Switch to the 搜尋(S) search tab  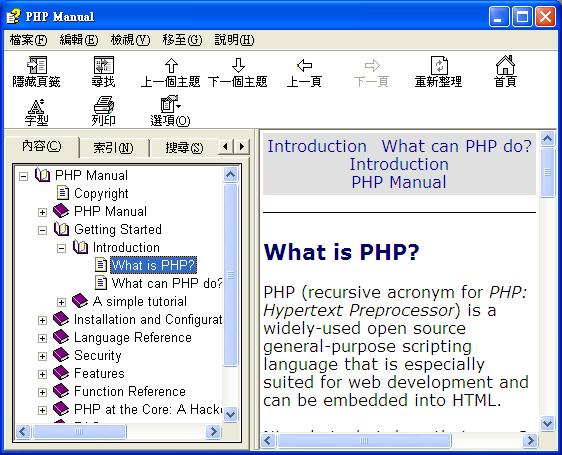(184, 148)
